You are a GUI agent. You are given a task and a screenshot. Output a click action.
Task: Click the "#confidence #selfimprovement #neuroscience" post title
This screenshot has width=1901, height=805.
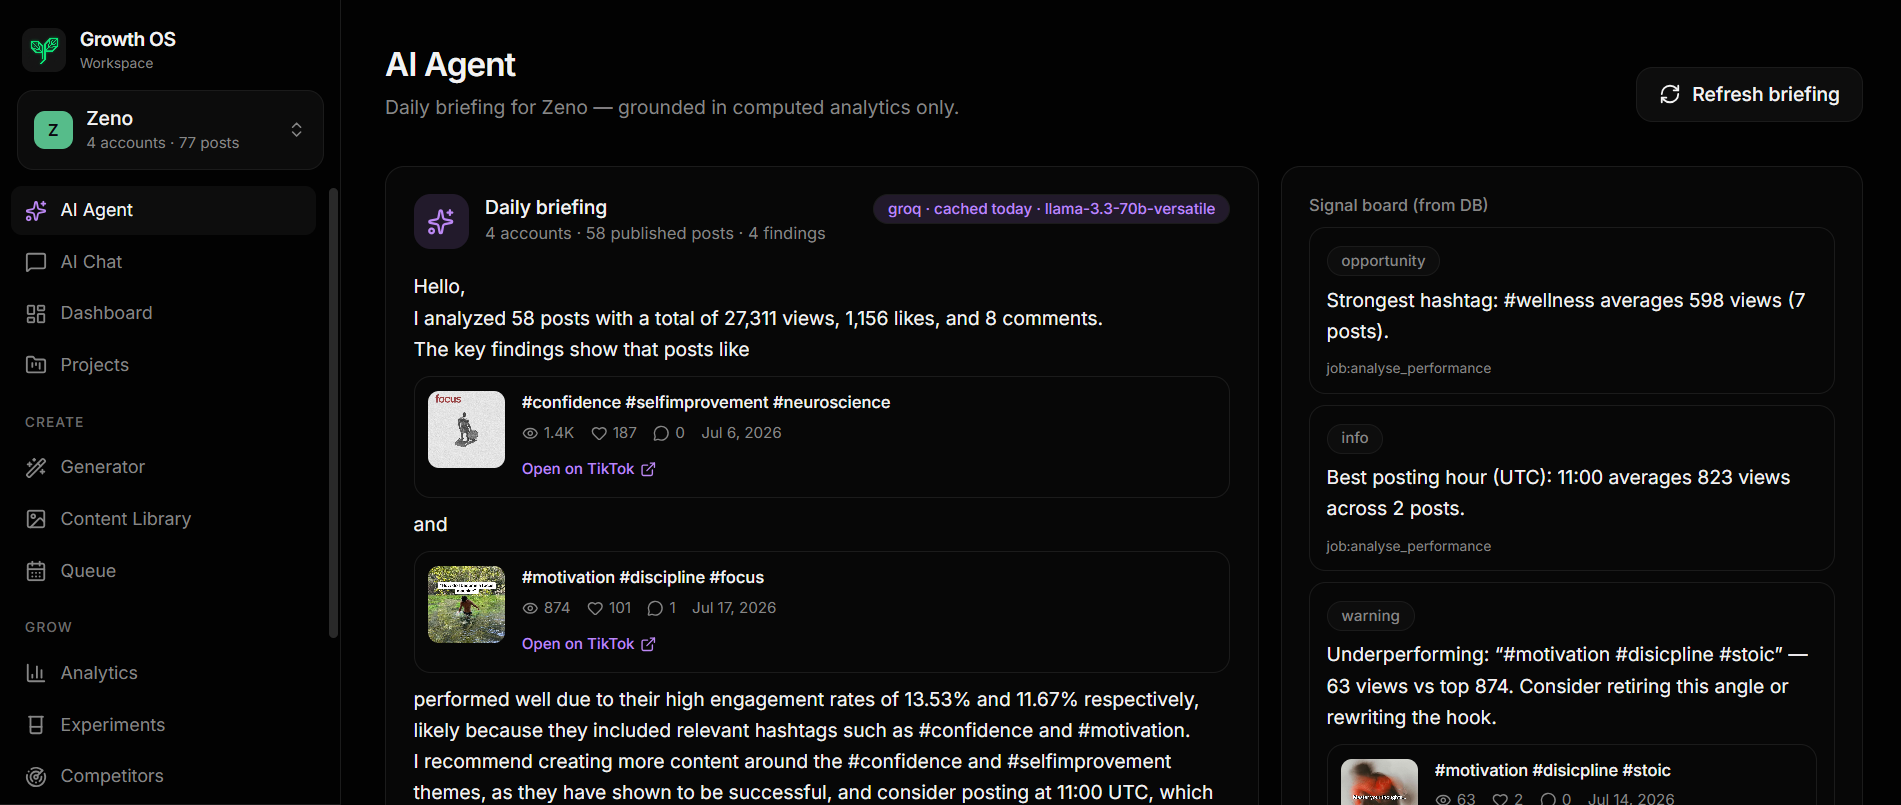[x=706, y=402]
